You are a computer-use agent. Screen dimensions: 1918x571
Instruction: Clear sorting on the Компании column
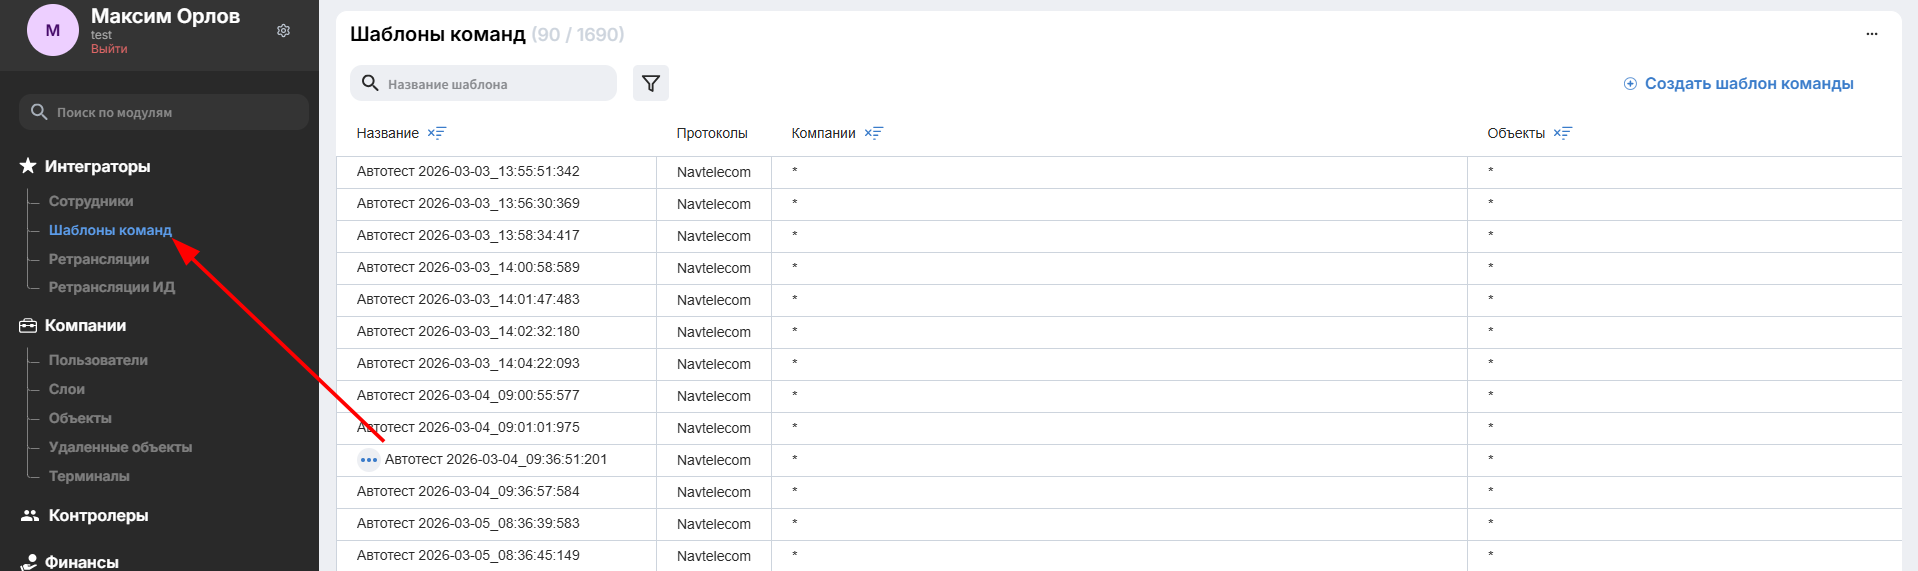874,133
